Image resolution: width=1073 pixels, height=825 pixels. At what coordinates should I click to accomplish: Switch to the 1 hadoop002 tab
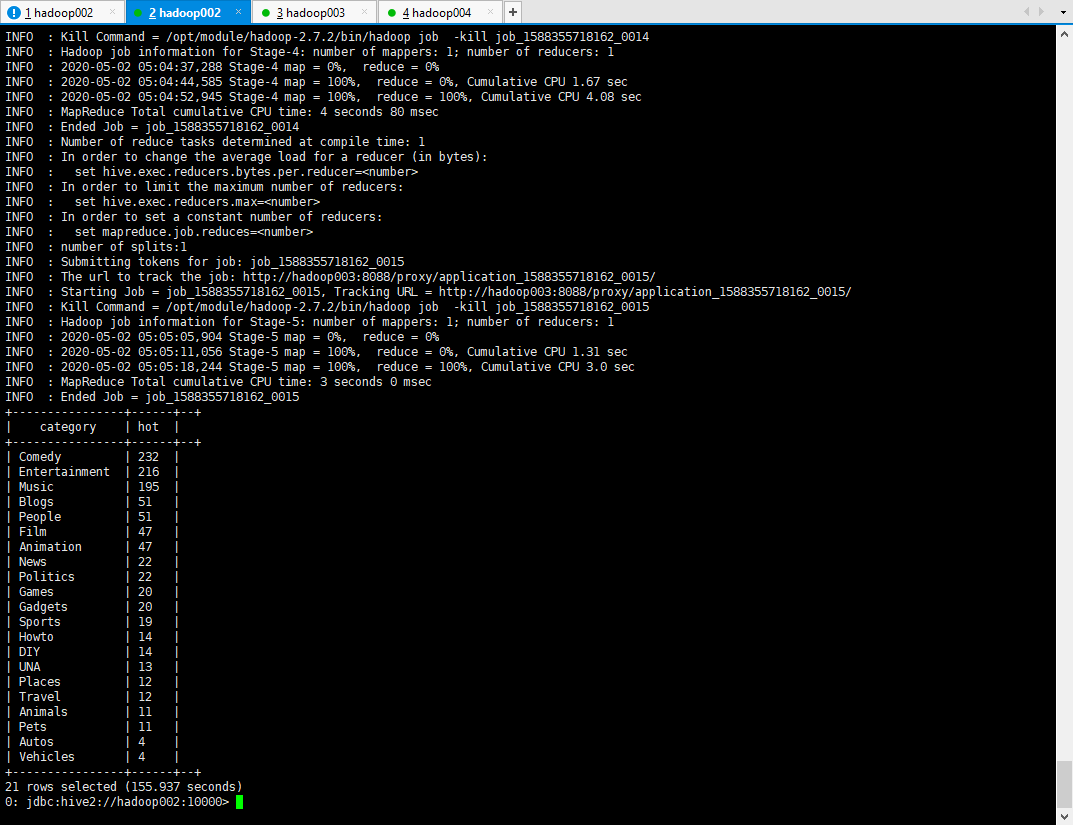[62, 12]
